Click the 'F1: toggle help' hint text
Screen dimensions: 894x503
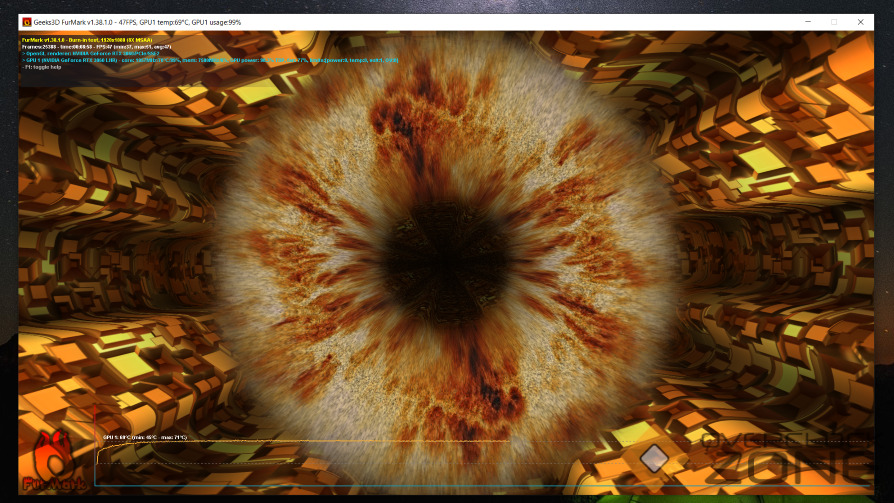point(42,67)
